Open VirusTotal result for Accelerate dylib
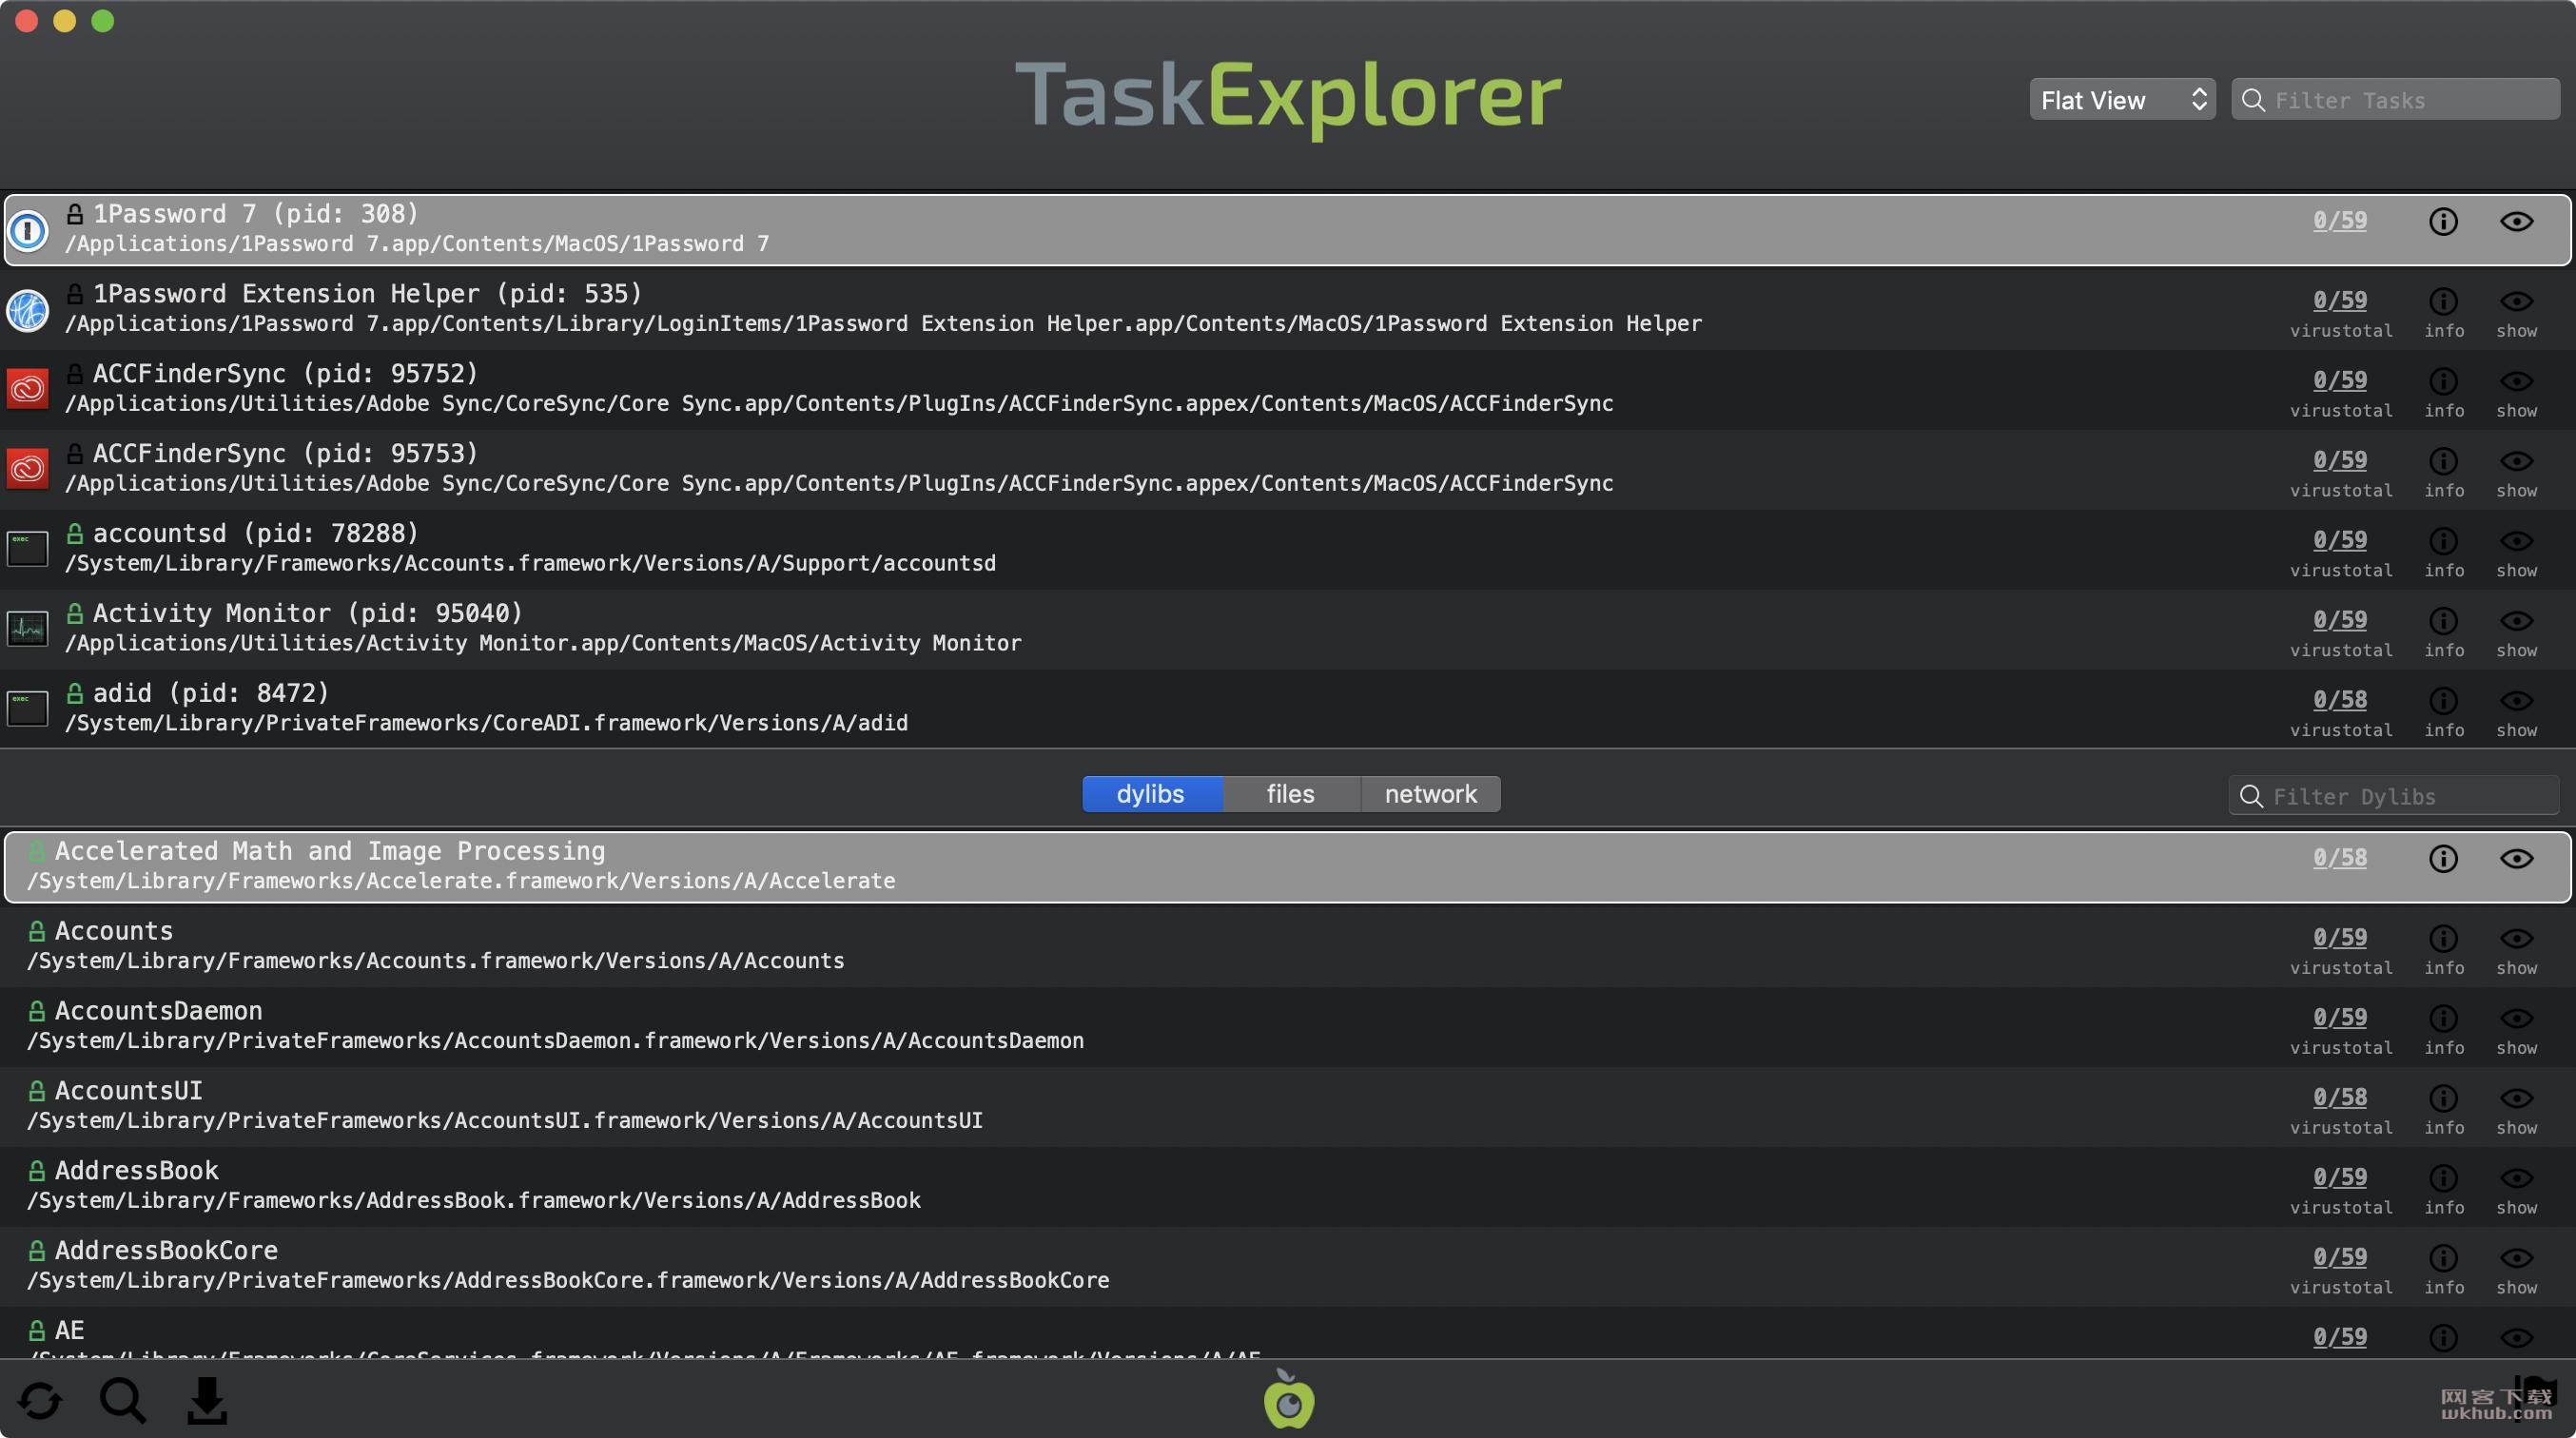The width and height of the screenshot is (2576, 1438). tap(2340, 858)
